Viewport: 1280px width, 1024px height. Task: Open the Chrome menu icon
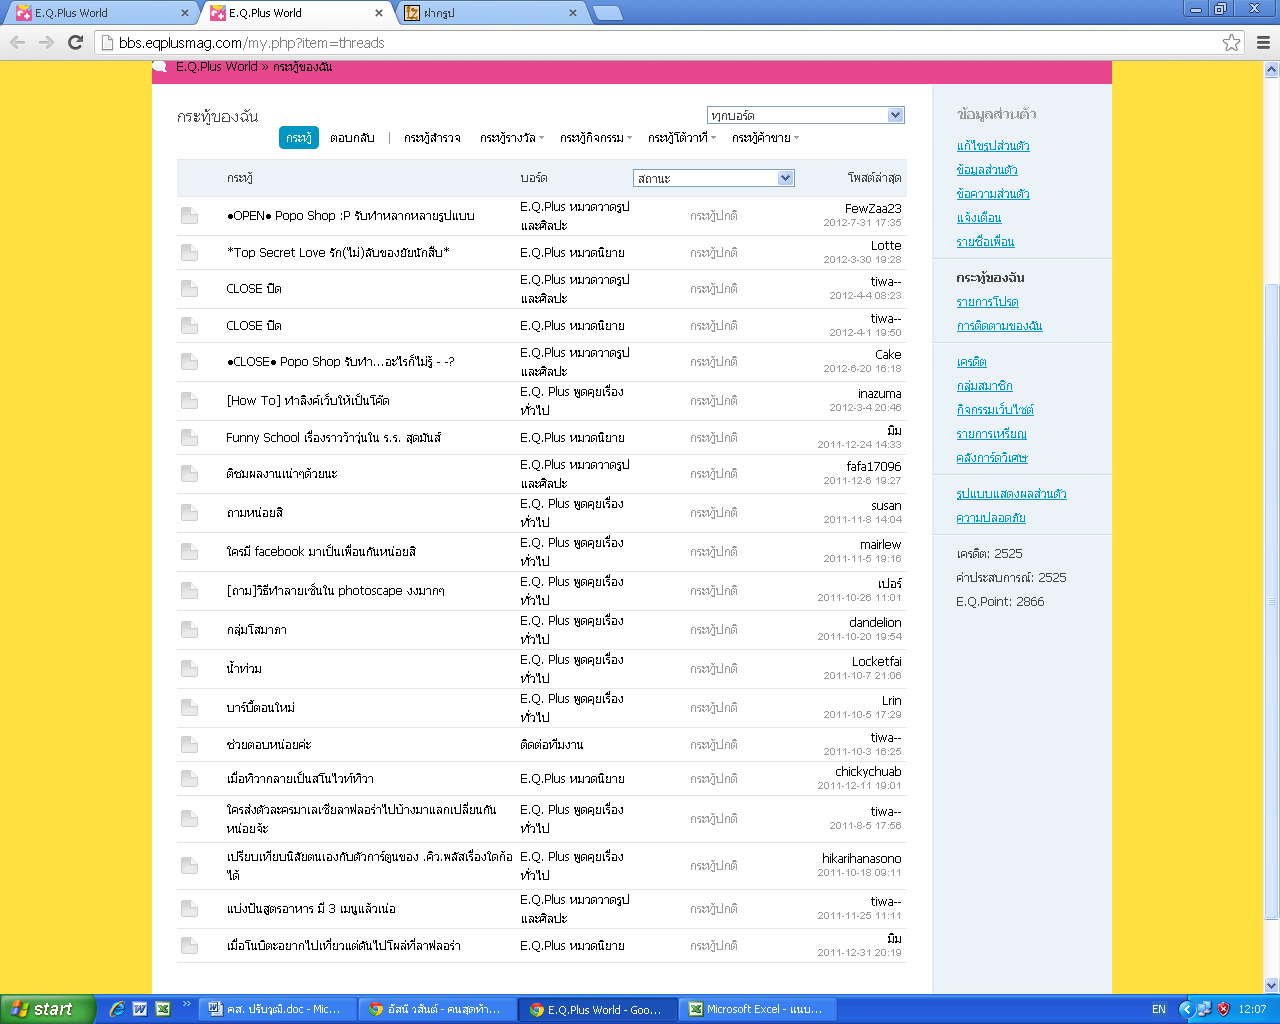pyautogui.click(x=1263, y=42)
